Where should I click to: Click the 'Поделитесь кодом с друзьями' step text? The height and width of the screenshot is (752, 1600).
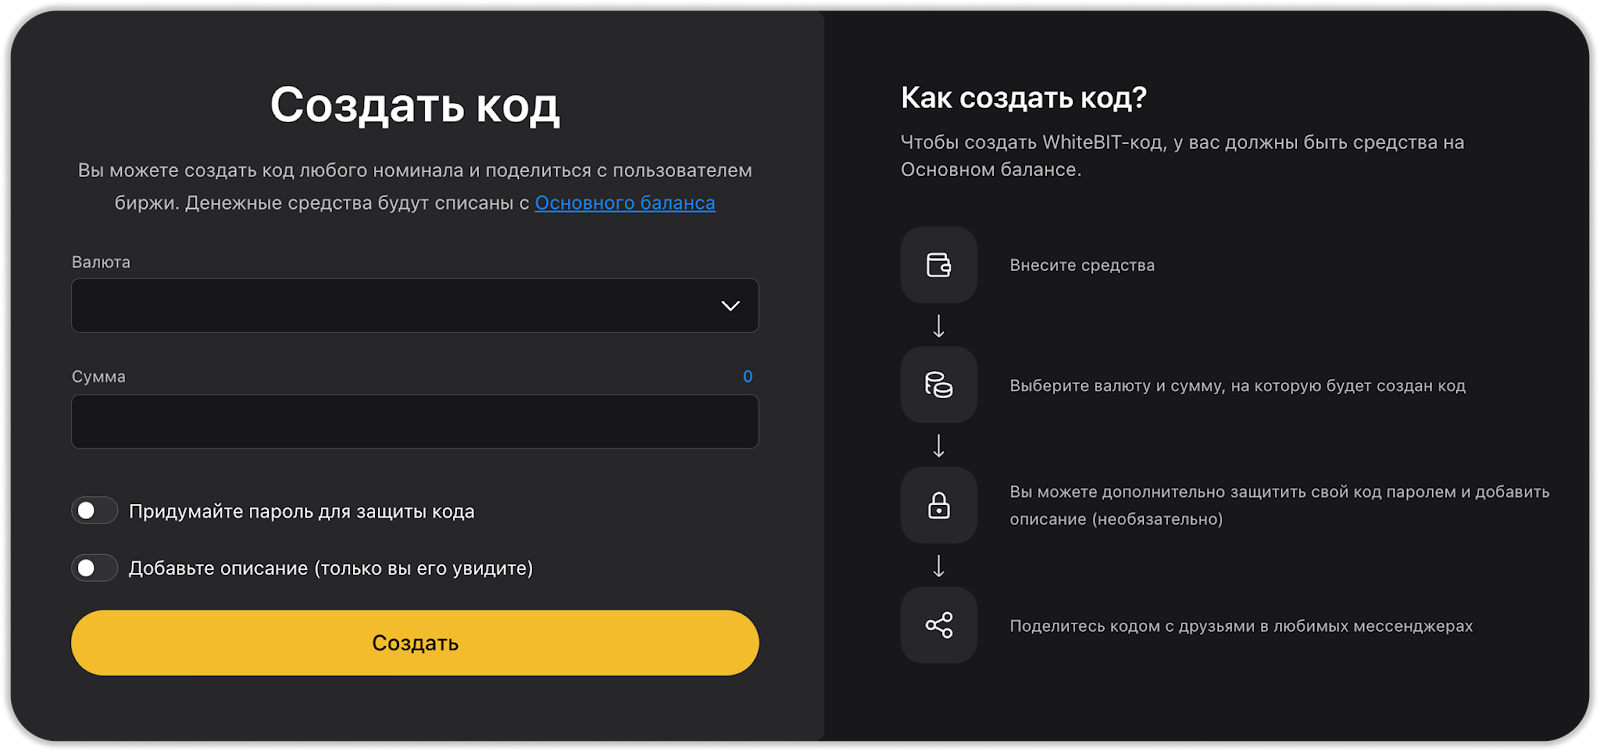pos(1240,626)
